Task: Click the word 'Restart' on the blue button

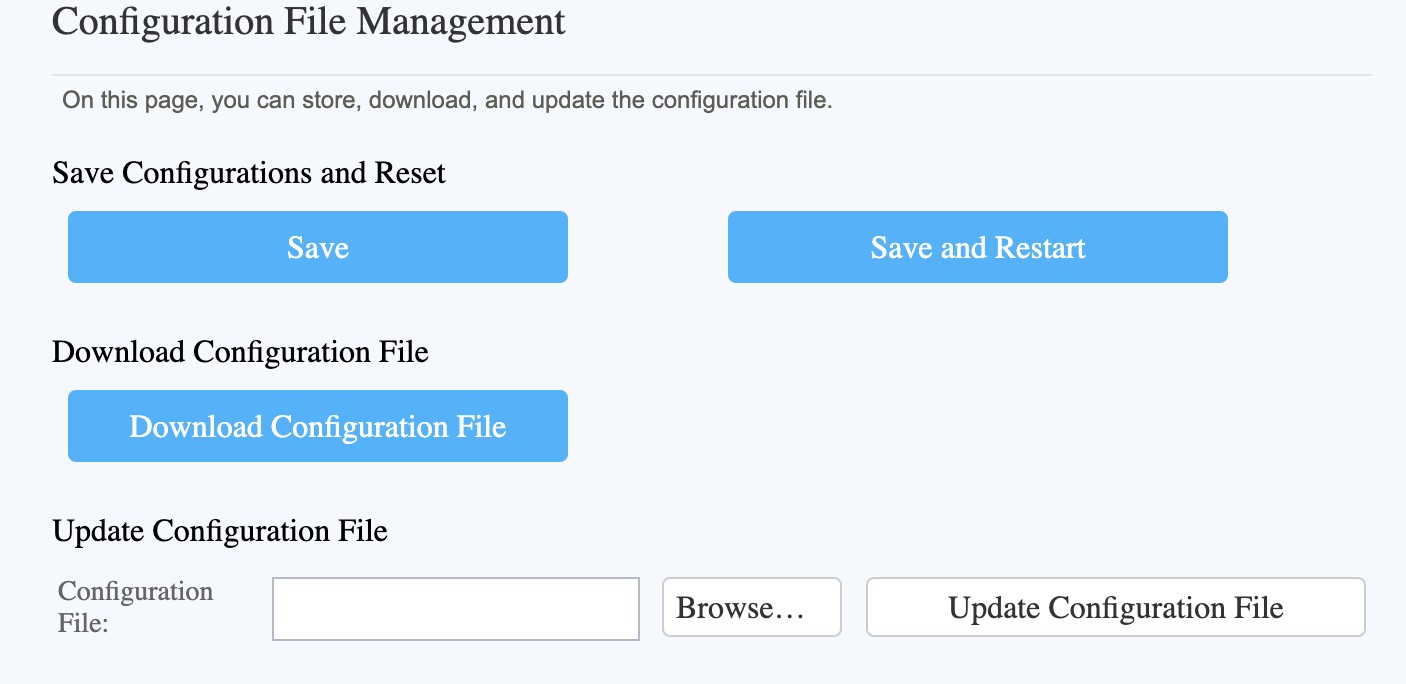Action: [x=1039, y=247]
